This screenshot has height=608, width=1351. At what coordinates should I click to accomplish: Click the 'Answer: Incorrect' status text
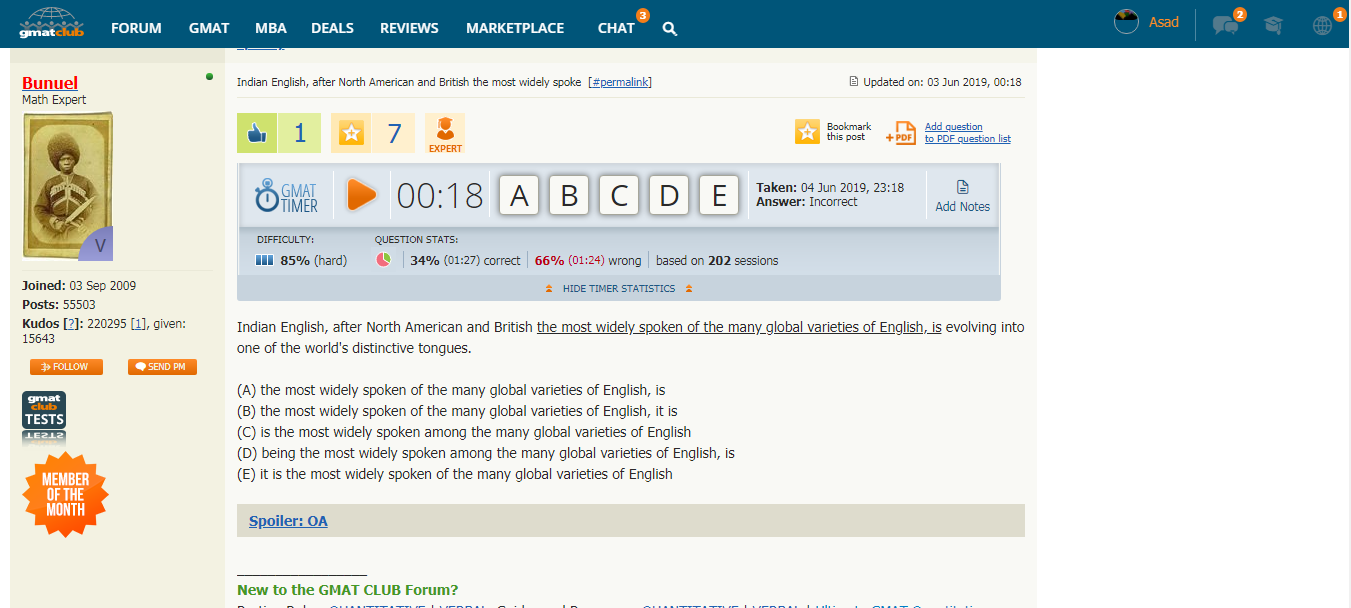tap(807, 202)
